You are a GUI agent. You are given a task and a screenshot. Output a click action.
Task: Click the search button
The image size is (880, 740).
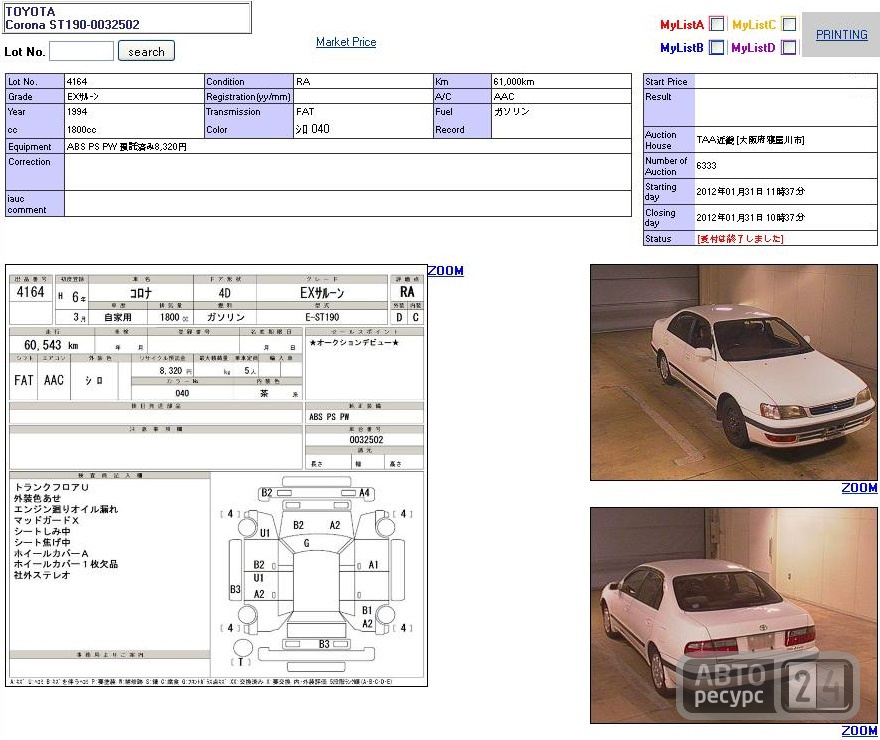coord(146,51)
